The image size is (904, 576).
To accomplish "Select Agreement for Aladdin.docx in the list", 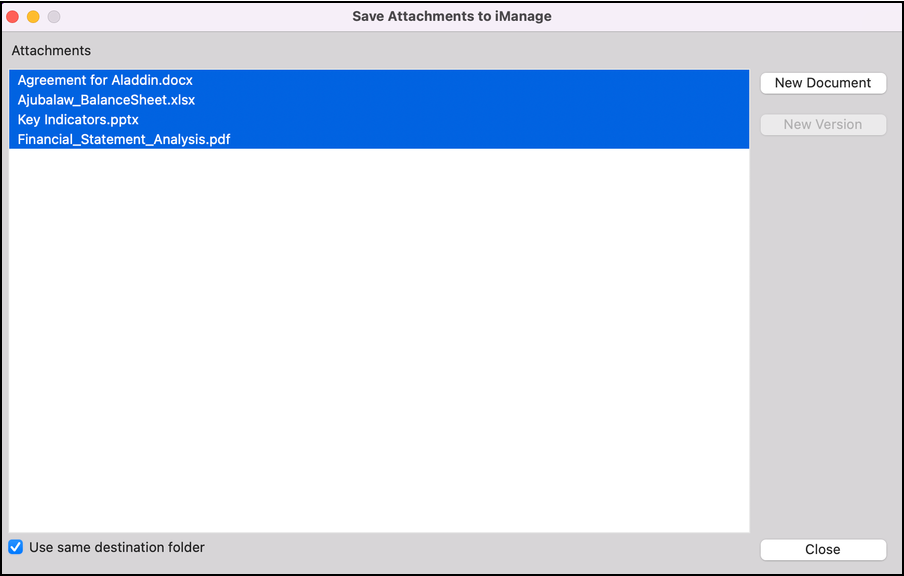I will point(105,80).
